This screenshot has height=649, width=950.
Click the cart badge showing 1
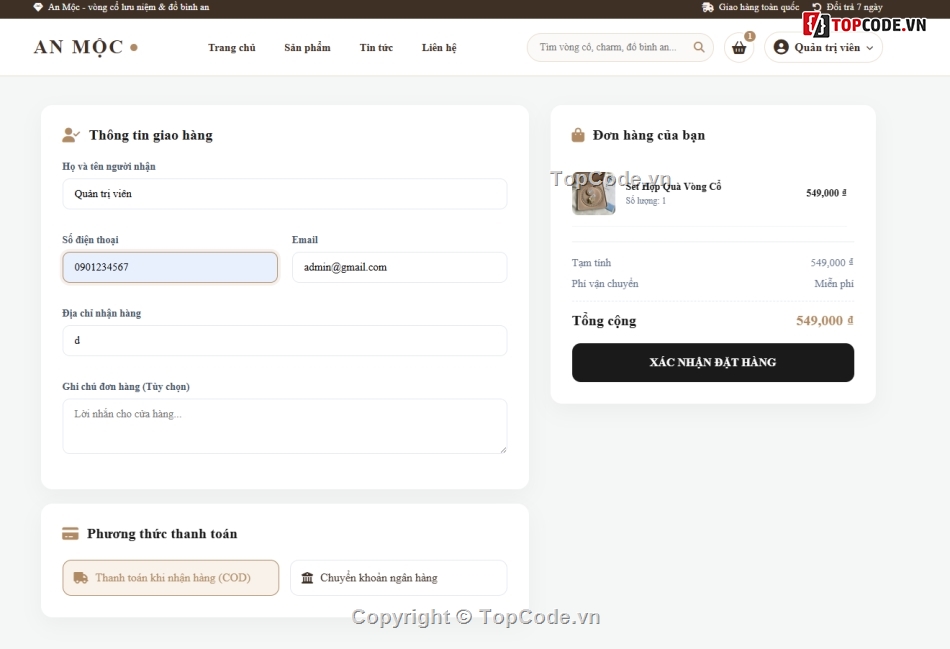pyautogui.click(x=750, y=36)
